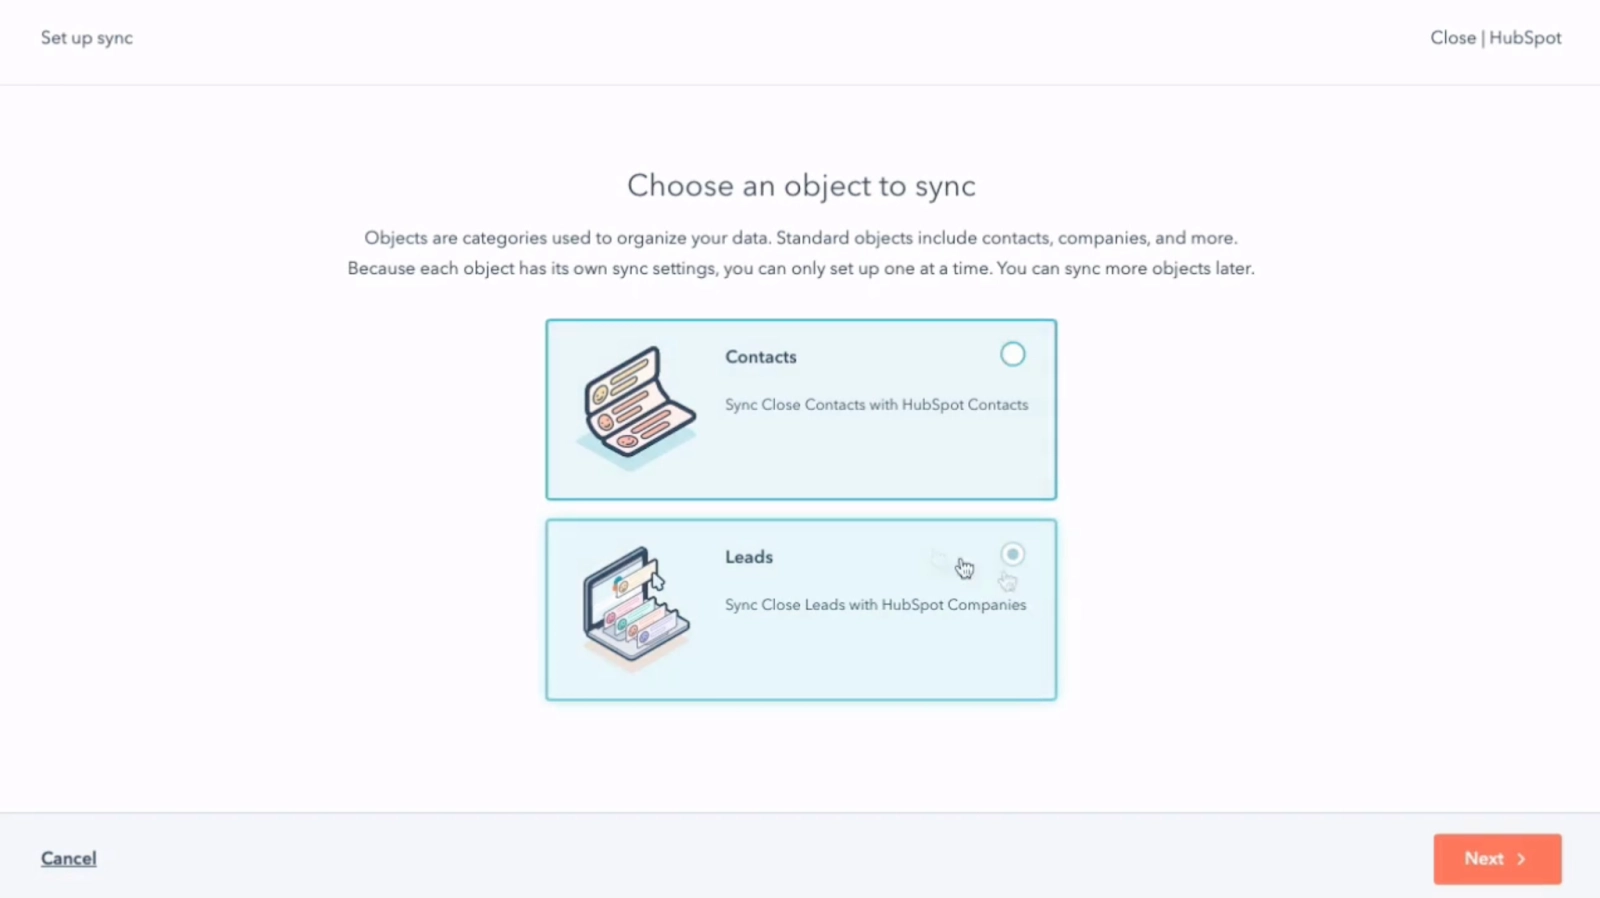Click the Contacts card illustration
This screenshot has height=898, width=1600.
click(x=636, y=408)
